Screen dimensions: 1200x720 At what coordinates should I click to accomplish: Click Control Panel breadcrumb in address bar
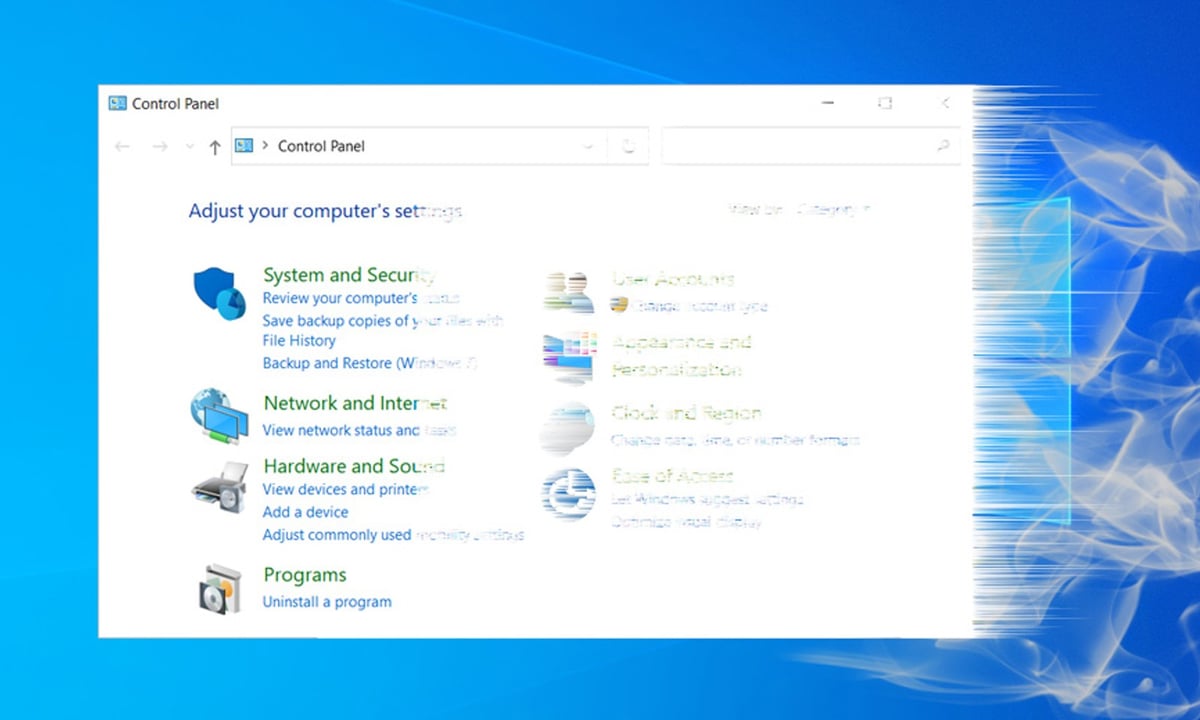(321, 146)
